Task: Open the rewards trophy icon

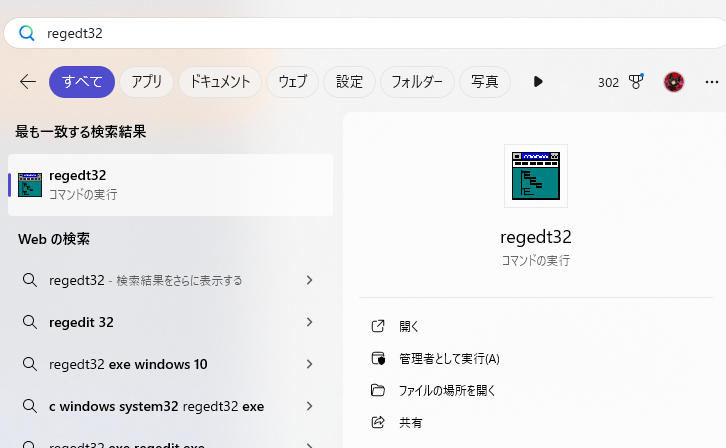Action: (x=636, y=82)
